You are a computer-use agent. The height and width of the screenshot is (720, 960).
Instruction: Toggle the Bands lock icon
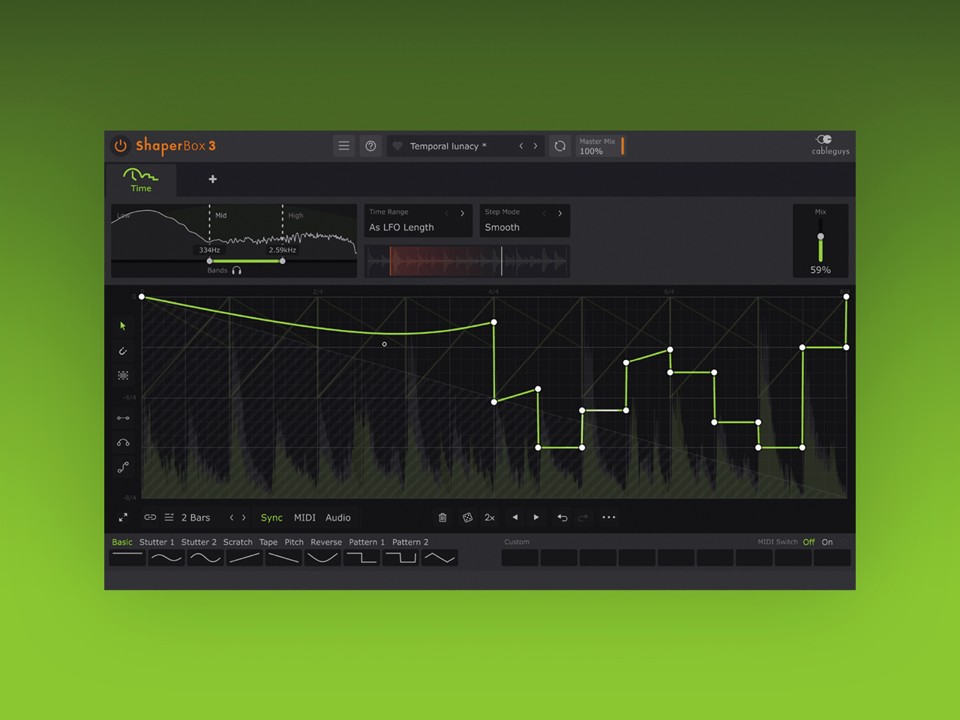point(237,270)
